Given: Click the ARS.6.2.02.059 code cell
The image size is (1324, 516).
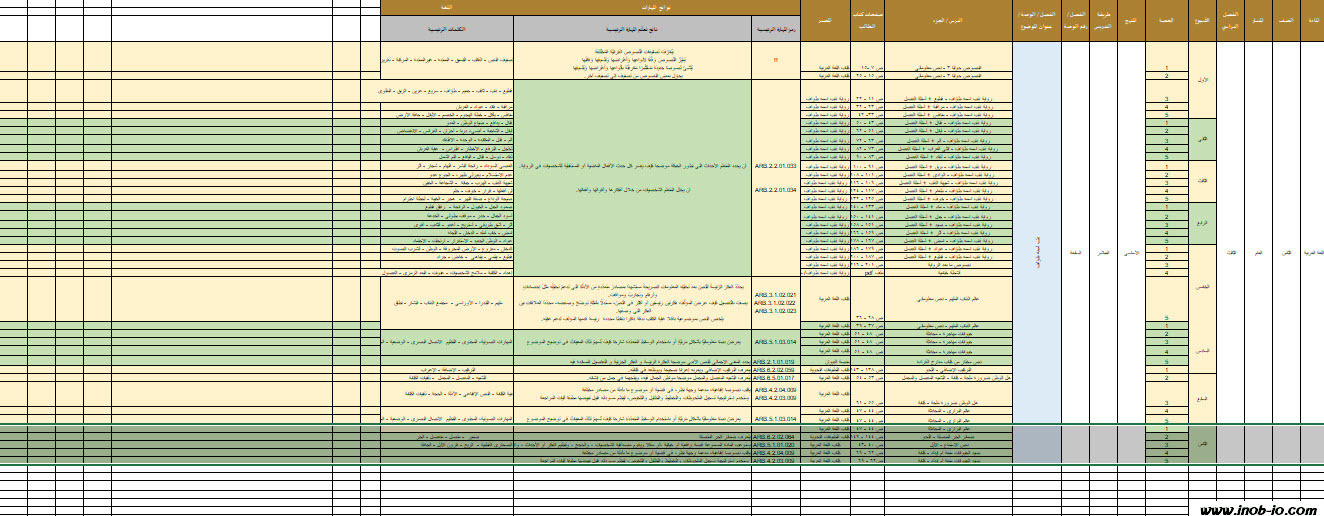Looking at the screenshot, I should tap(777, 369).
